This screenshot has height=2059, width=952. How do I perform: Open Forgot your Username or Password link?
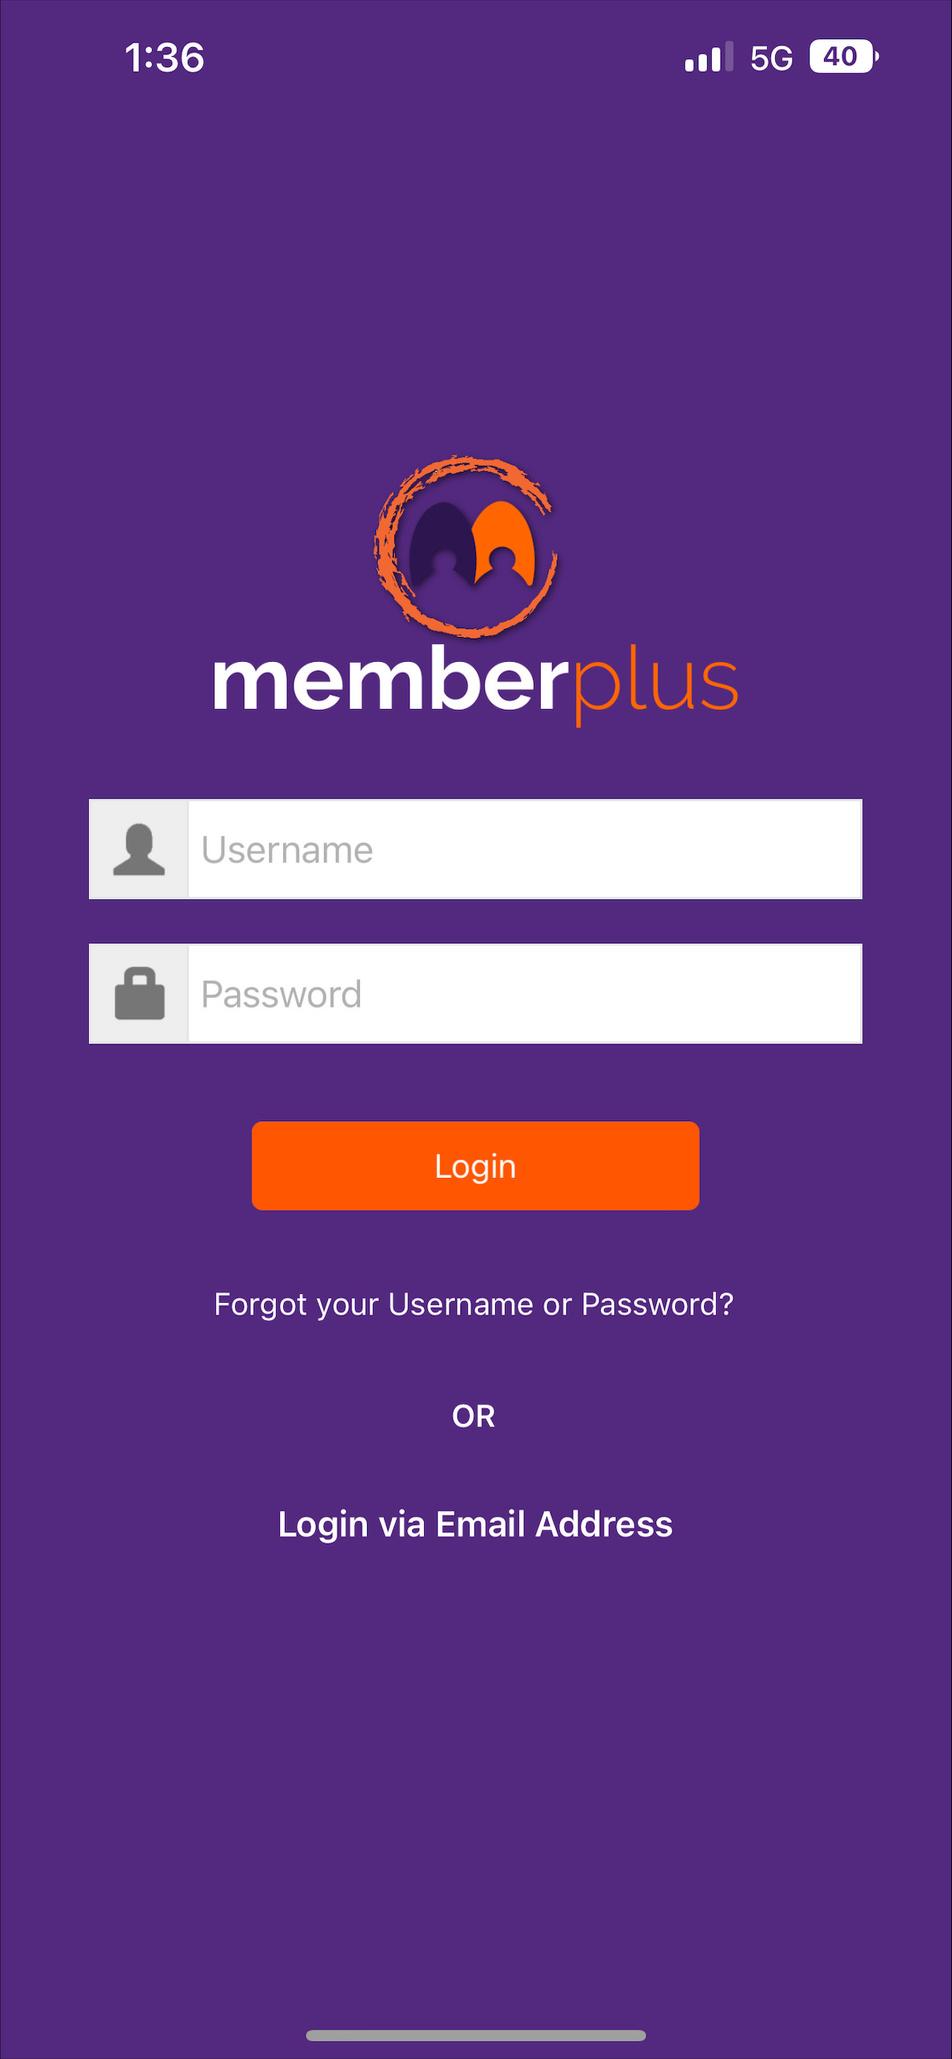click(x=474, y=1304)
